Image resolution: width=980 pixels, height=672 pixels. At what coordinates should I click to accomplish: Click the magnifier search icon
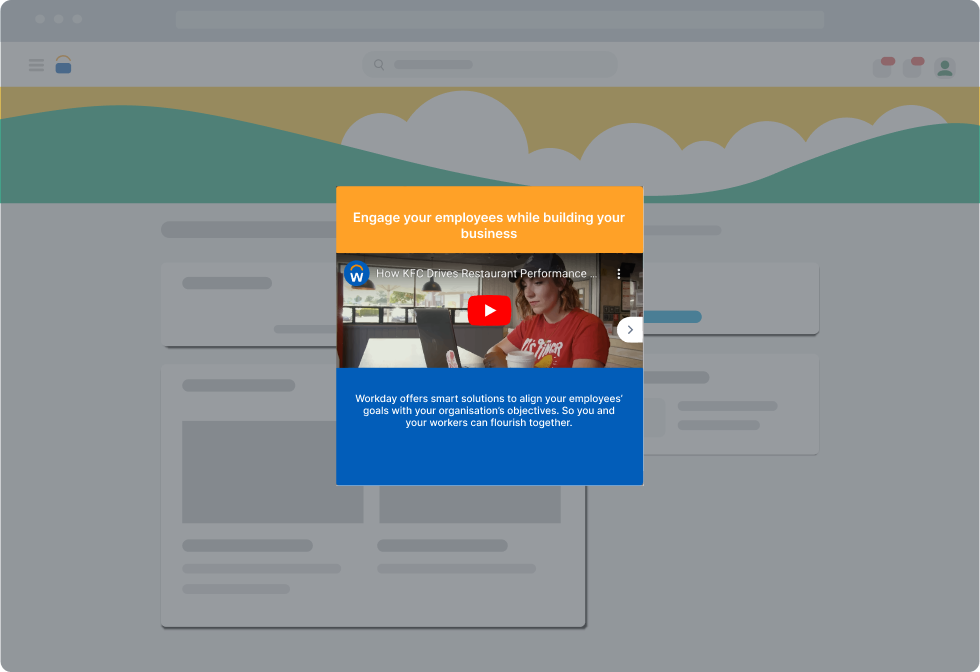[x=379, y=64]
